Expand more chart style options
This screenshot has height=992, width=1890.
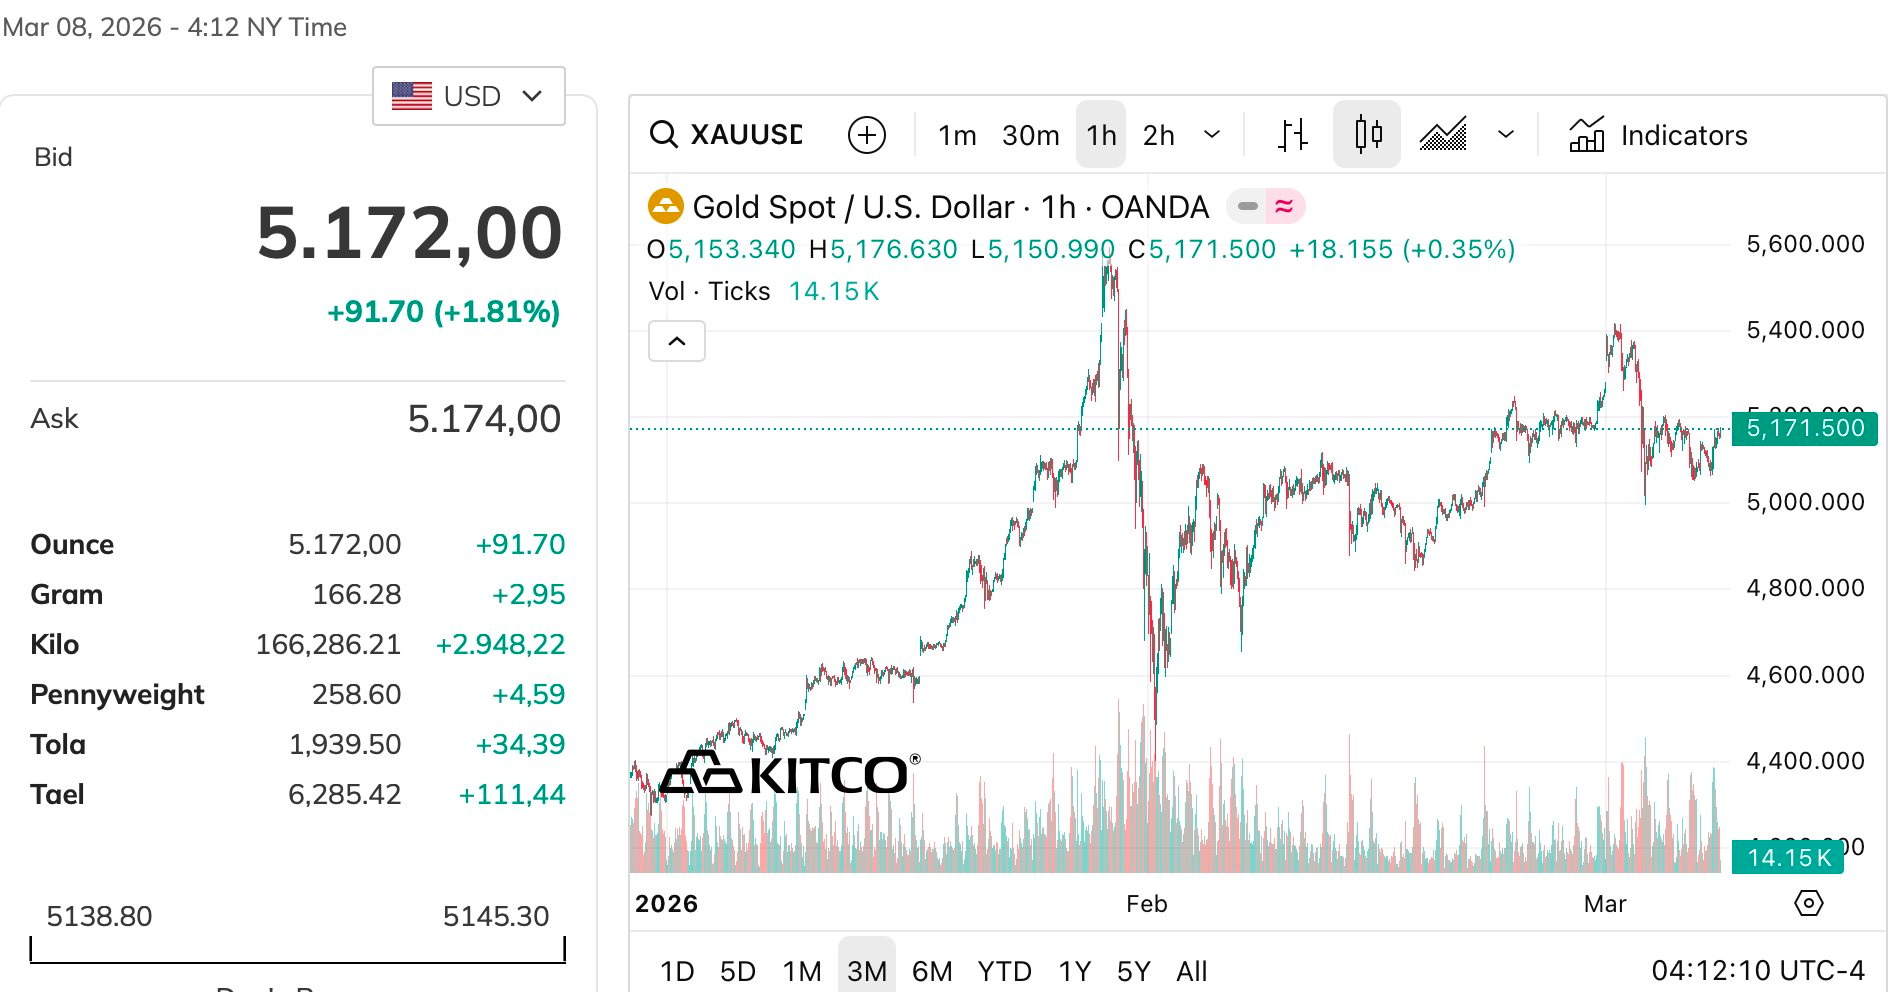[x=1506, y=134]
